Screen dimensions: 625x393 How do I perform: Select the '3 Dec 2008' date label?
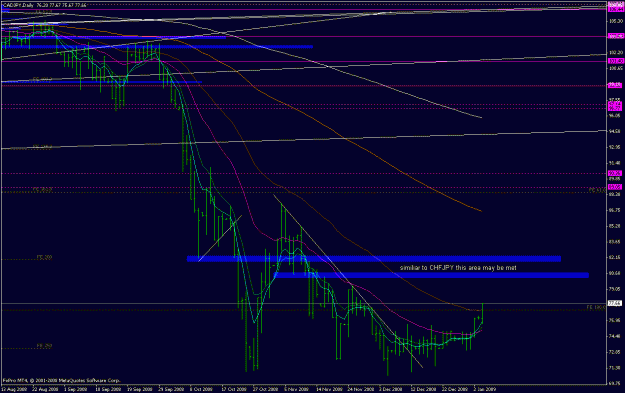click(x=391, y=389)
